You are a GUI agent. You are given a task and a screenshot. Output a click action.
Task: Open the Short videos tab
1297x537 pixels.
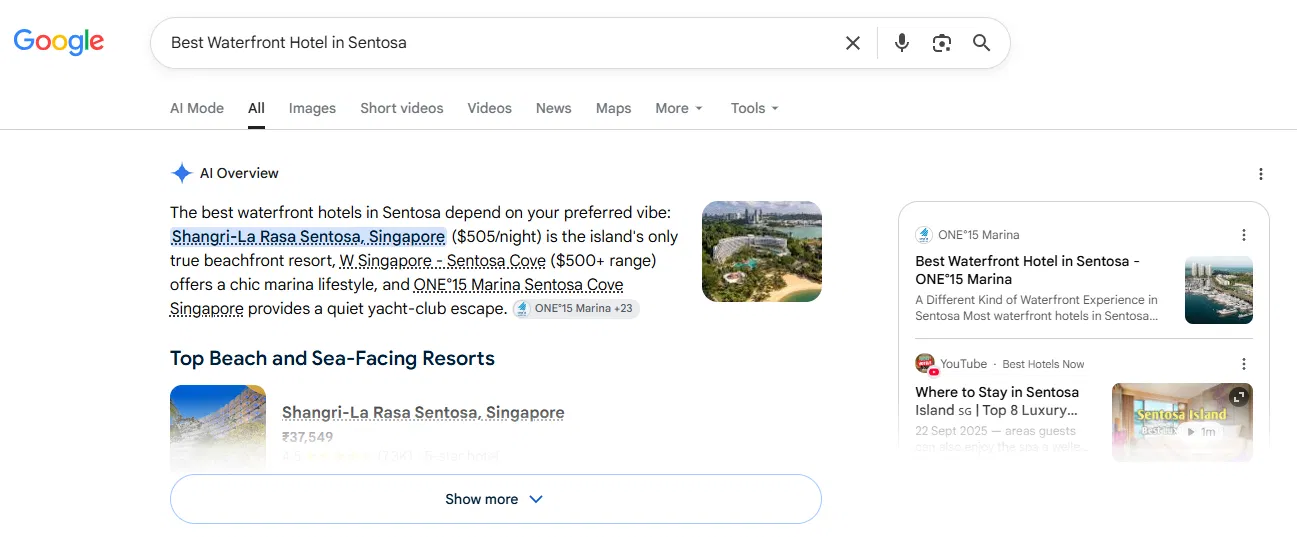pyautogui.click(x=402, y=108)
